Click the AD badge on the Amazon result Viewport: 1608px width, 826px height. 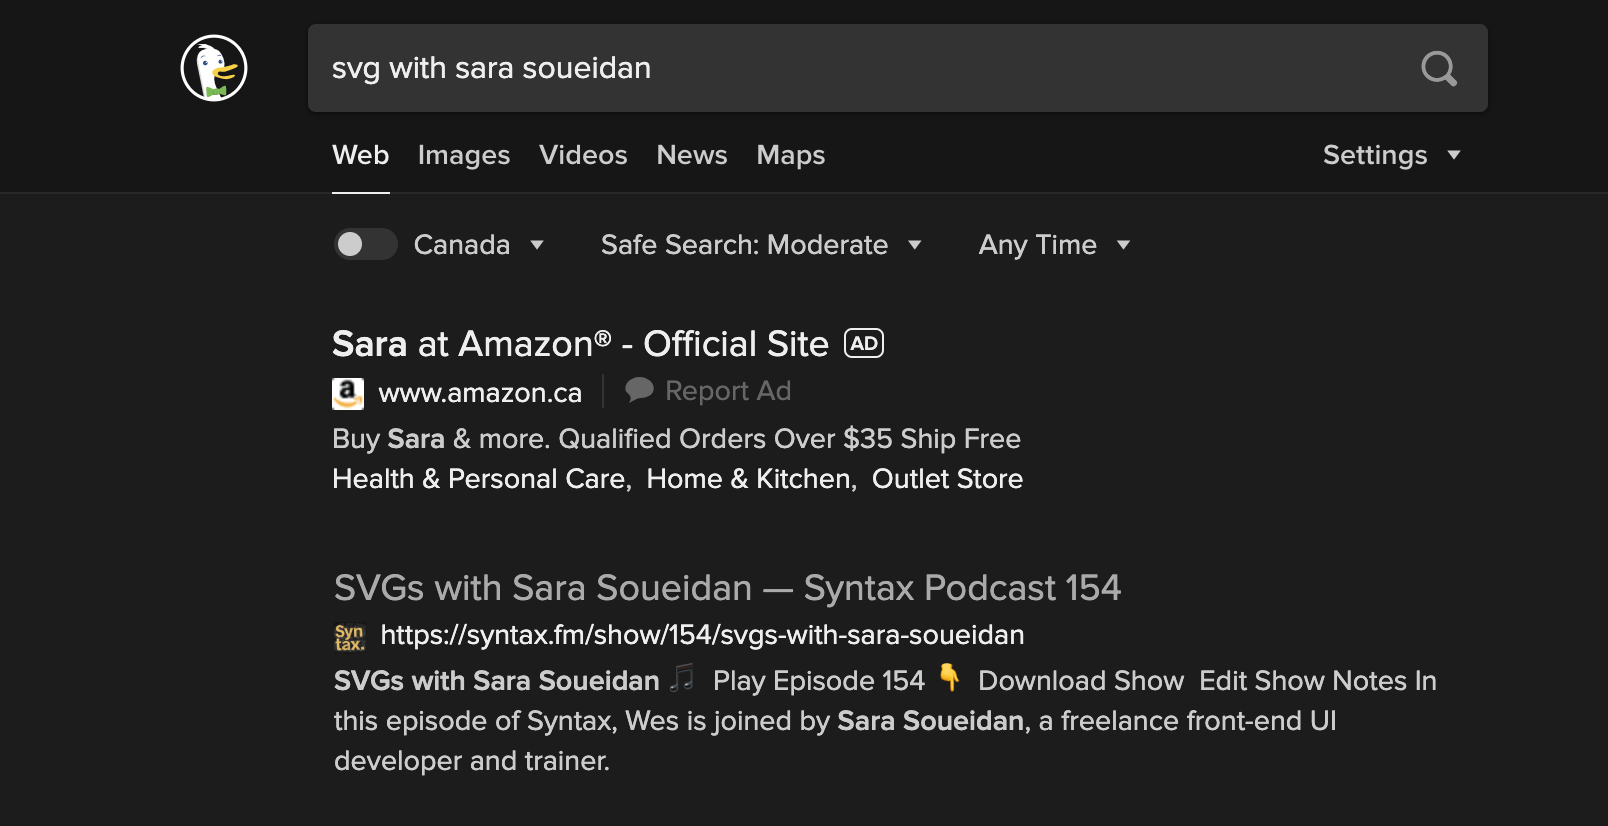[x=862, y=343]
